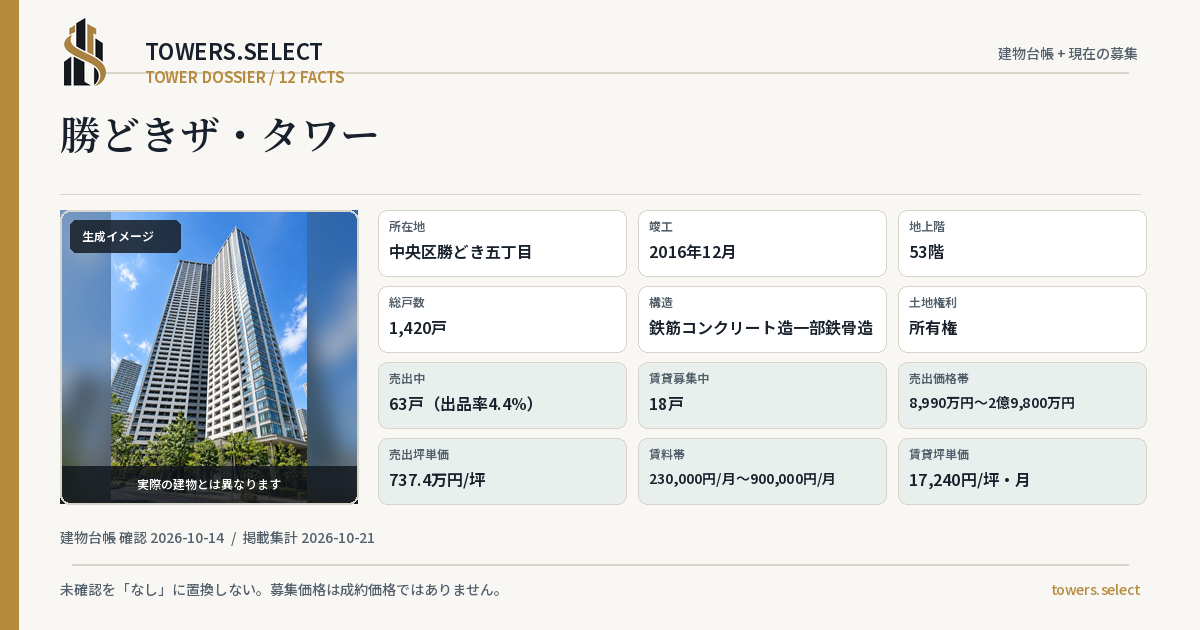Screen dimensions: 1200x630
Task: Click the TOWERS.SELECT tower logo icon
Action: tap(85, 52)
